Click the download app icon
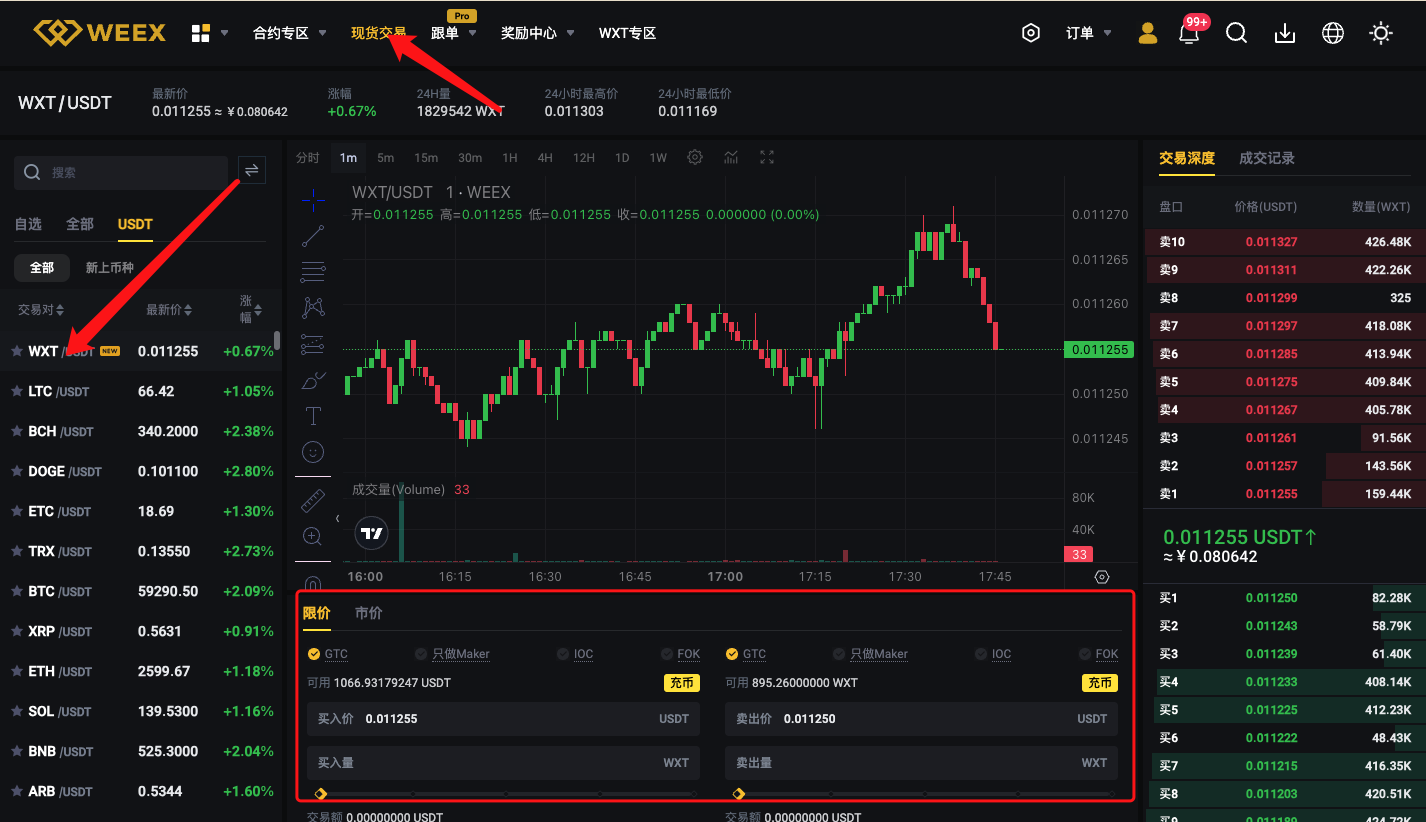This screenshot has width=1426, height=822. point(1285,33)
